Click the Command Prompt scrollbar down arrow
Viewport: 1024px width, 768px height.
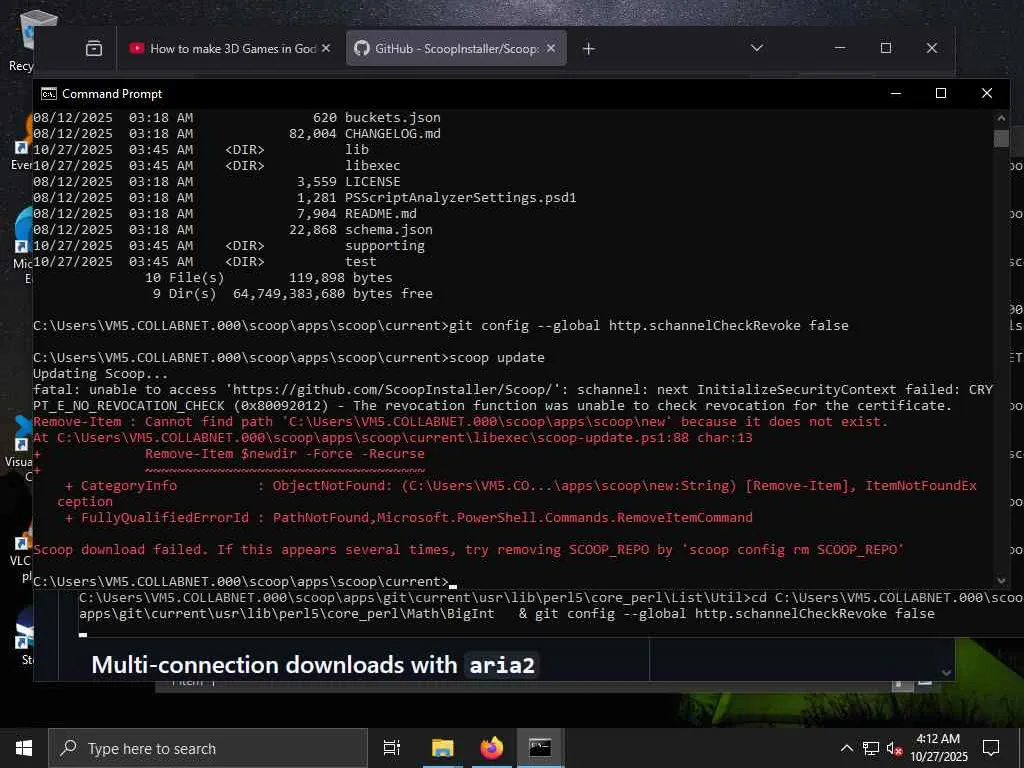(1001, 581)
